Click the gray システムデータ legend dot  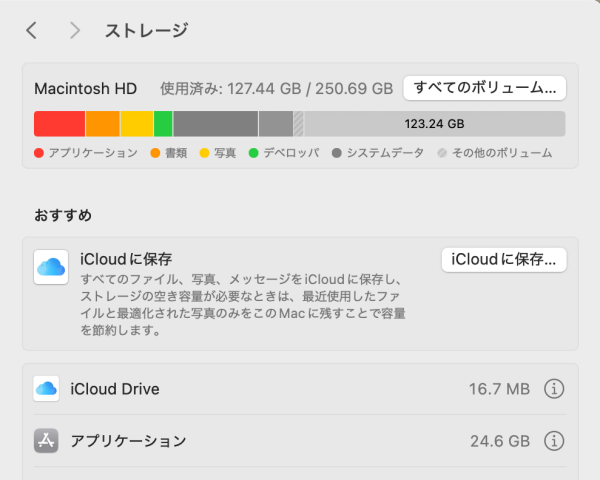[x=337, y=153]
